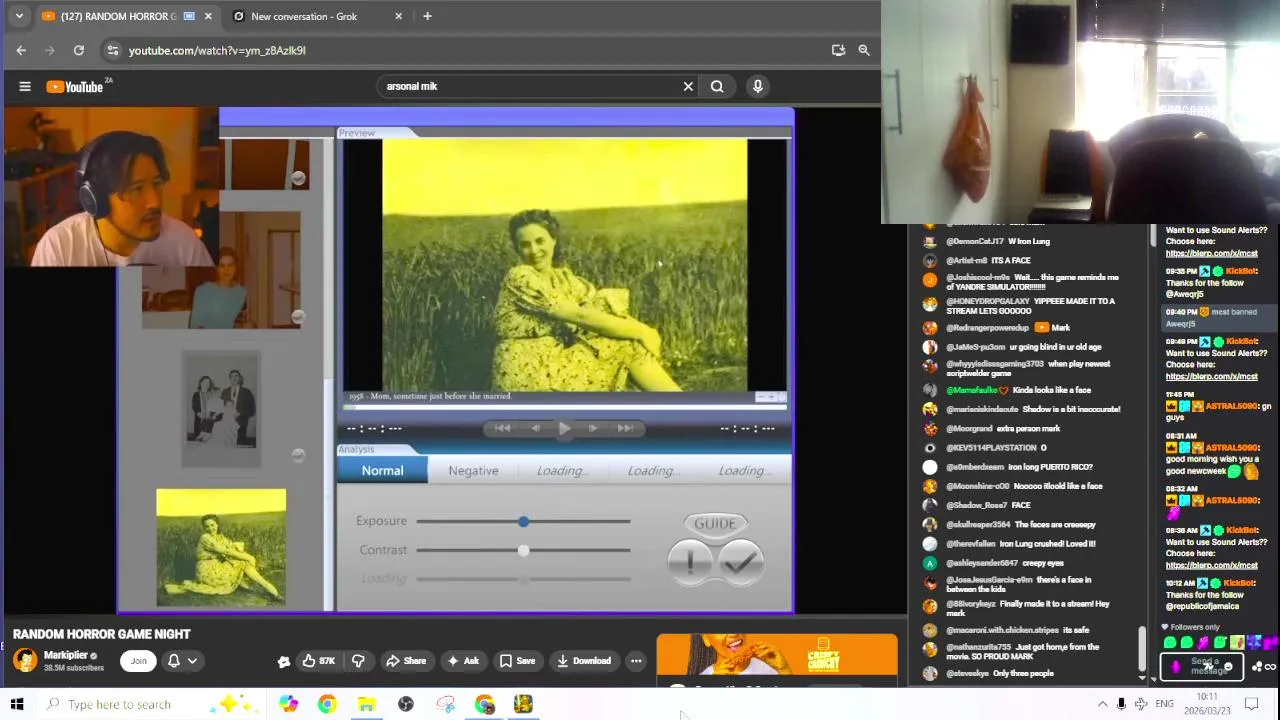
Task: Click the remix icon left of like button
Action: point(284,661)
